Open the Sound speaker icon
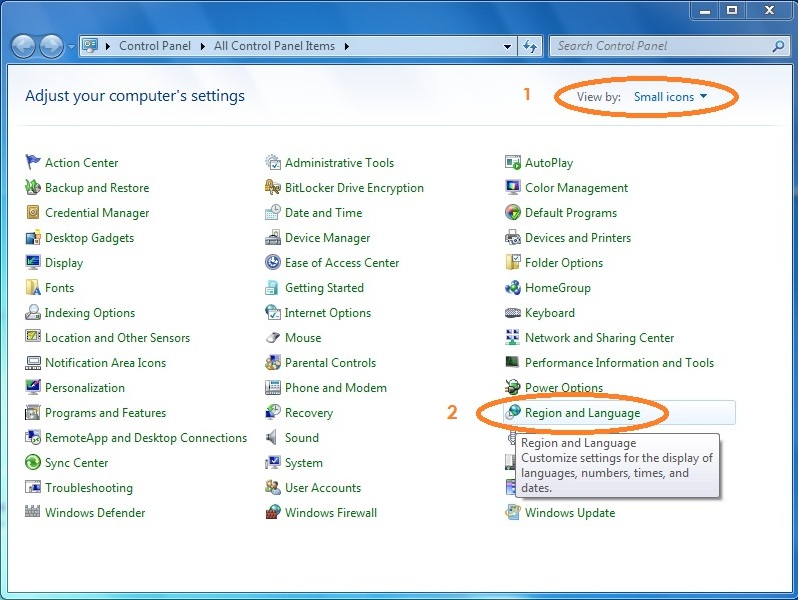The image size is (798, 600). 272,437
